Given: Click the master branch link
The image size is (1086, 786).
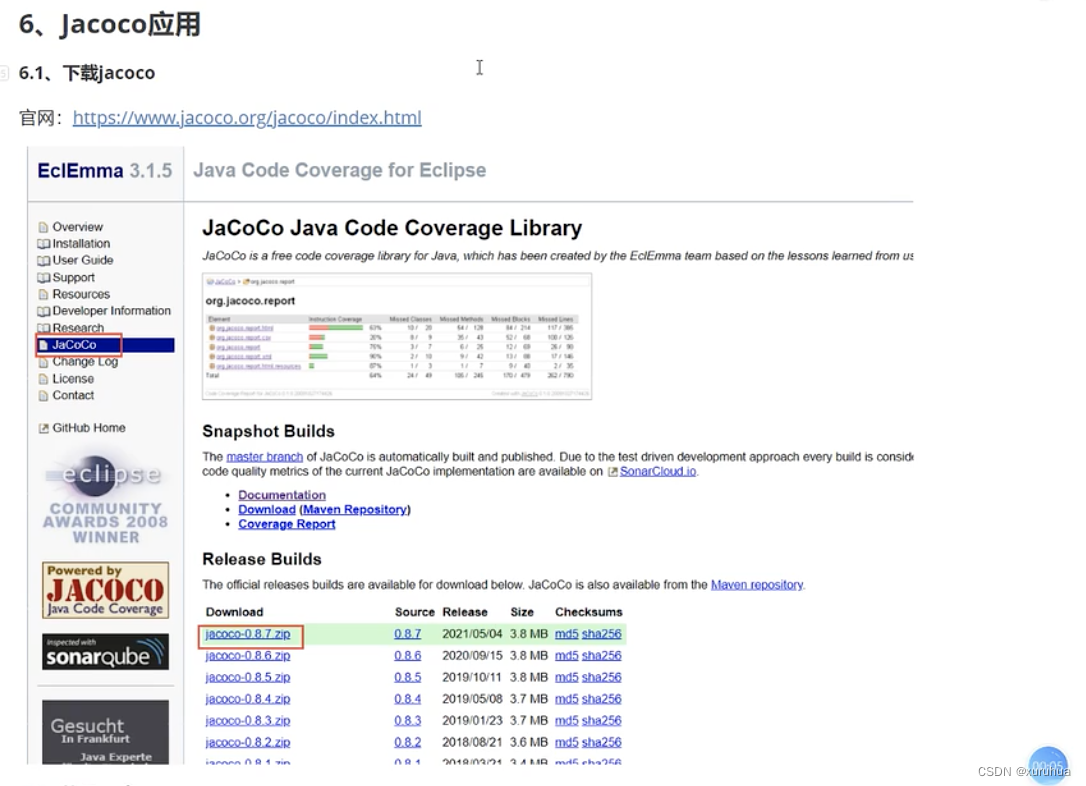Looking at the screenshot, I should [x=264, y=455].
